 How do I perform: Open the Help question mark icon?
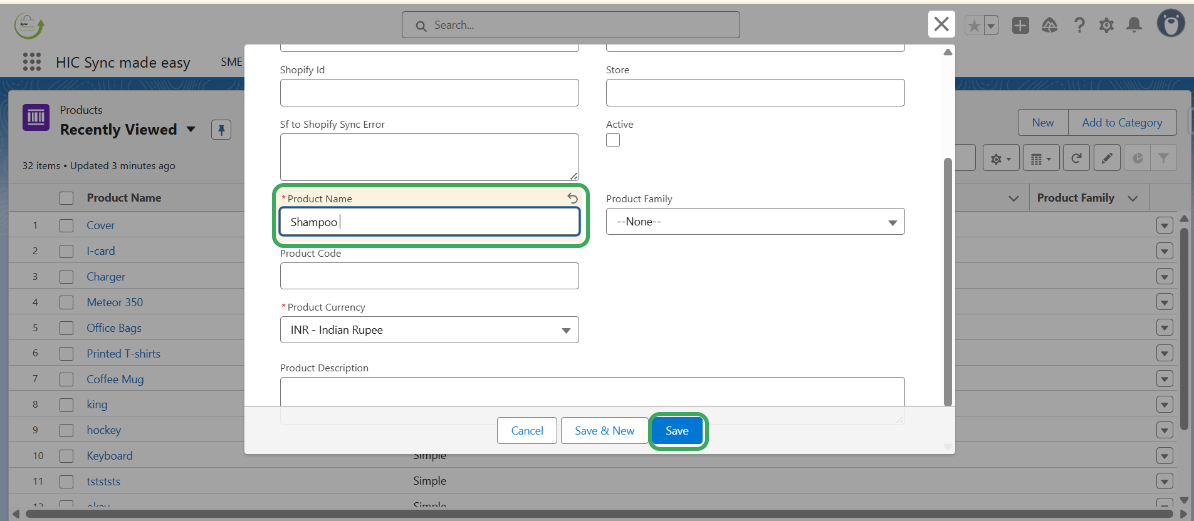1079,26
